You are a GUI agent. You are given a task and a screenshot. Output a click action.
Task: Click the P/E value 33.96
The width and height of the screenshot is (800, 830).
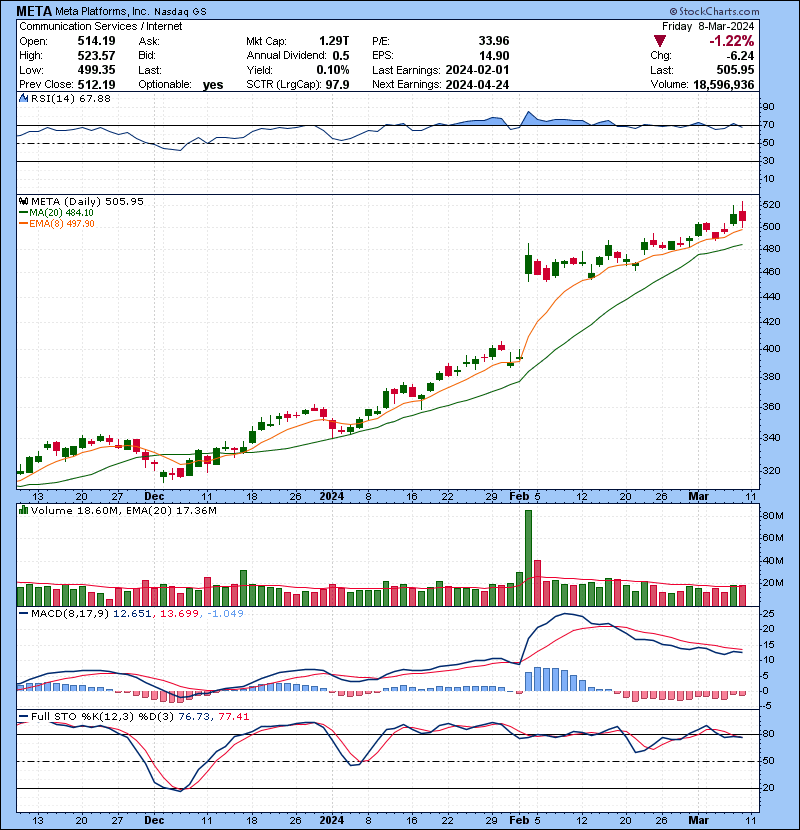494,41
